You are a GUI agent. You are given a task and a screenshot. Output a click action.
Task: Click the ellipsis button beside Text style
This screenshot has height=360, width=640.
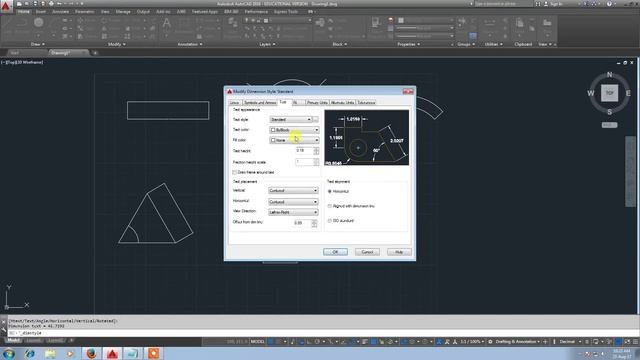316,120
